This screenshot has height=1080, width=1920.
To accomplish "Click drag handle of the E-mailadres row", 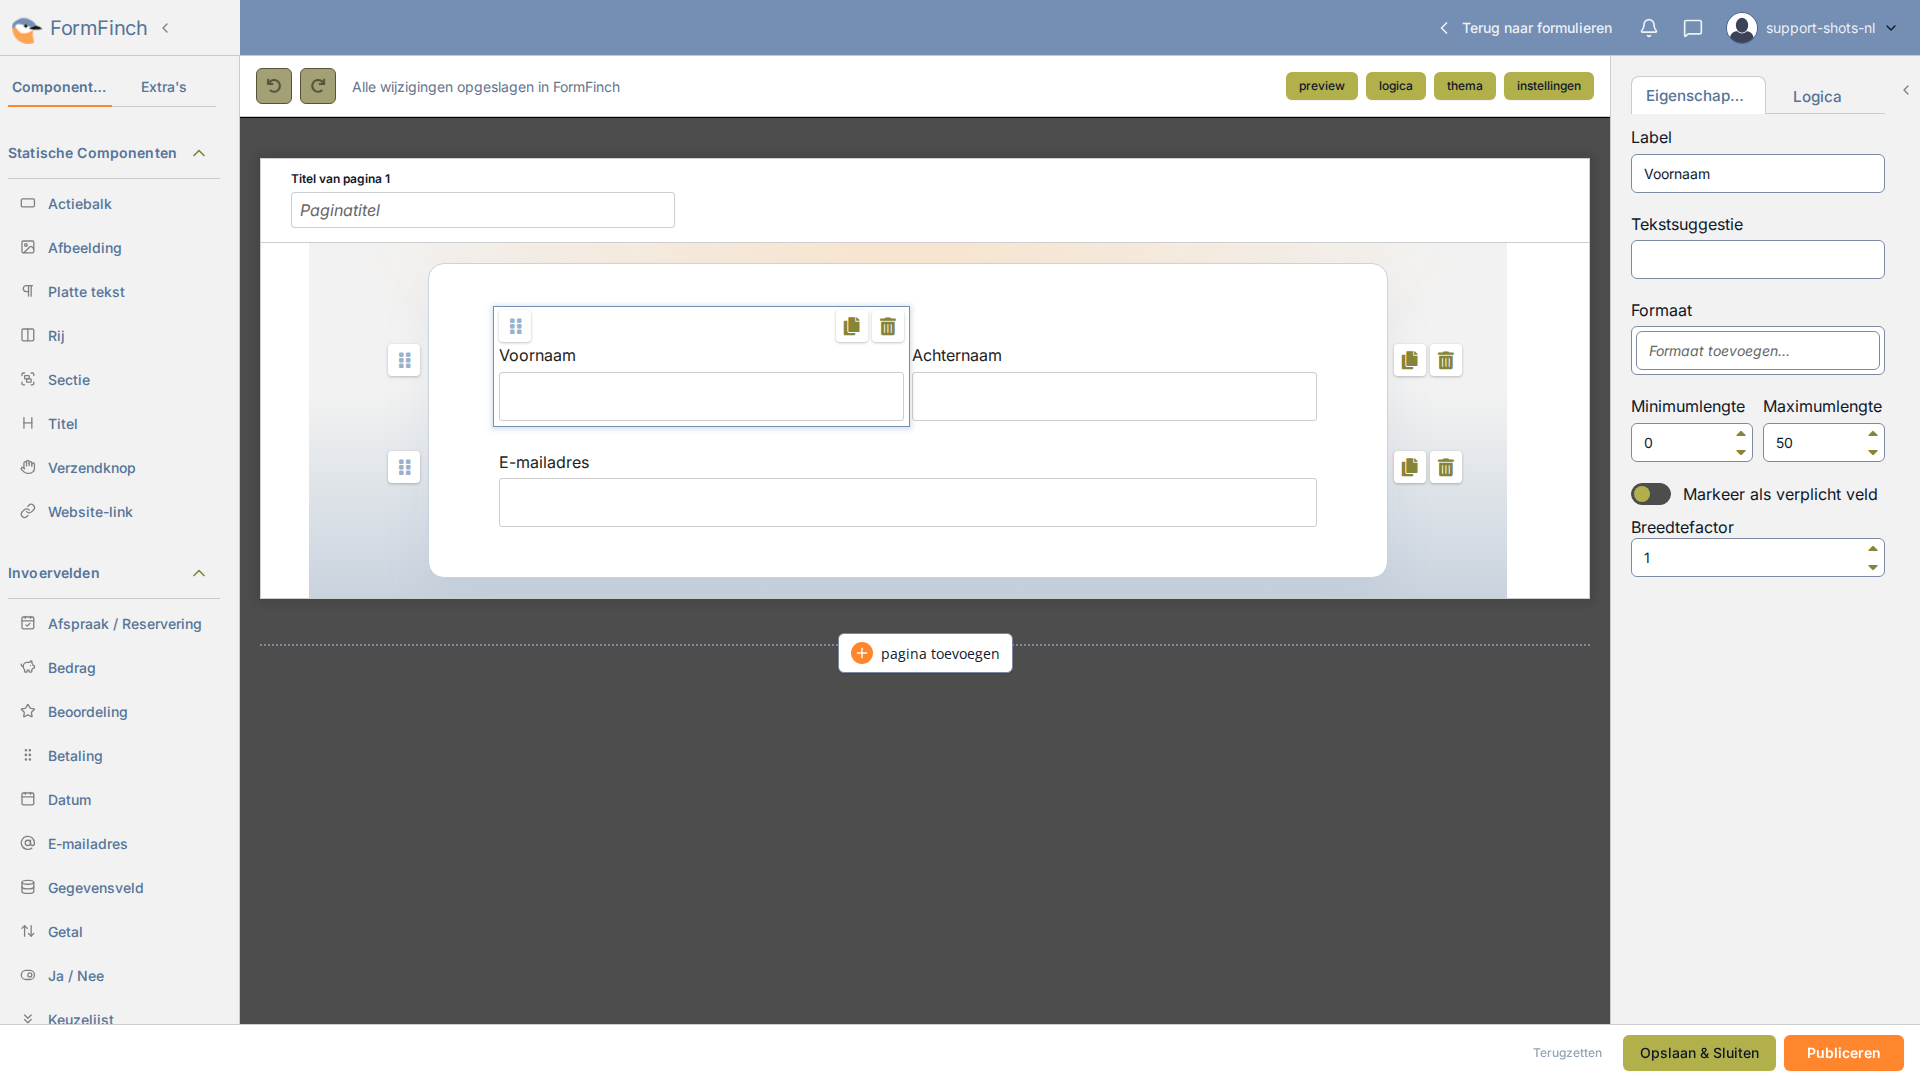I will tap(404, 467).
